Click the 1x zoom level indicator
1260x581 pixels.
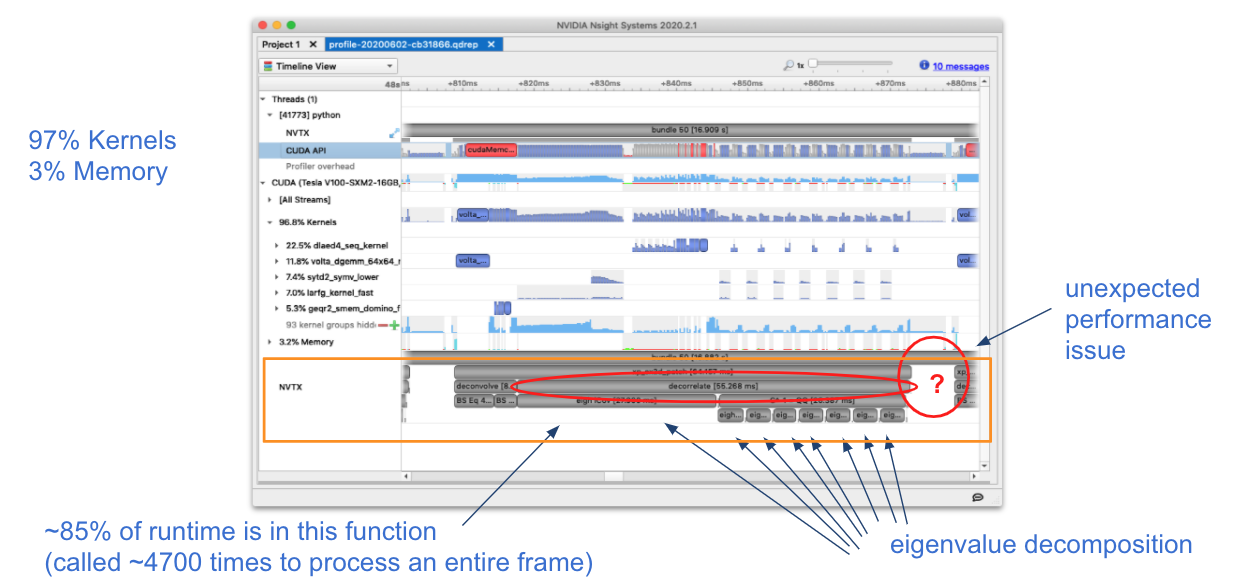tap(799, 66)
